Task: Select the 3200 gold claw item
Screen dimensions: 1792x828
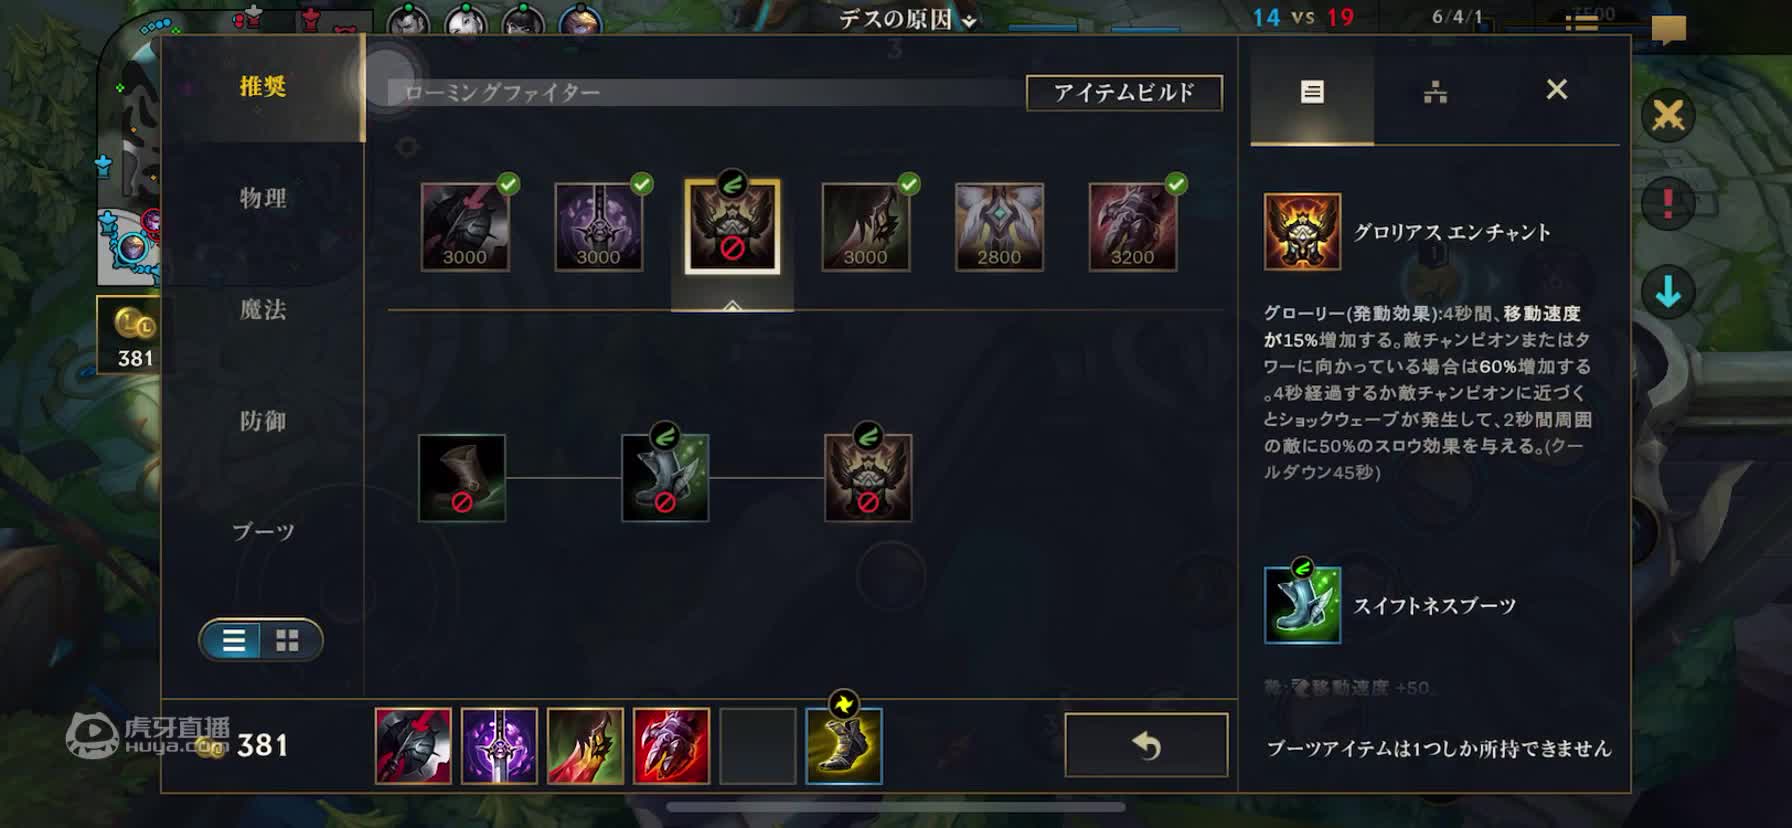Action: tap(1133, 227)
